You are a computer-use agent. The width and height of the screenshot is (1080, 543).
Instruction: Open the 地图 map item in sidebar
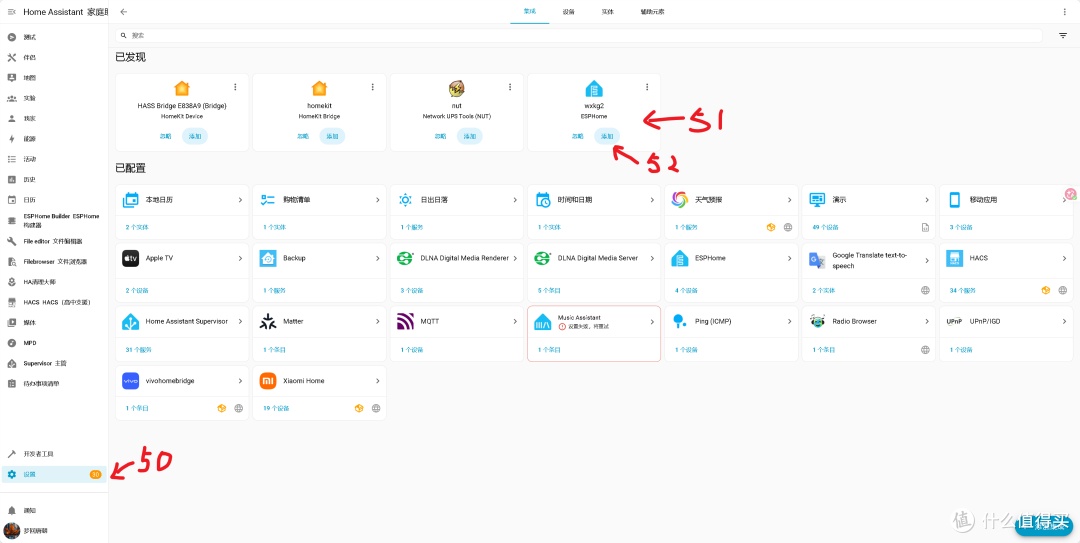(54, 78)
